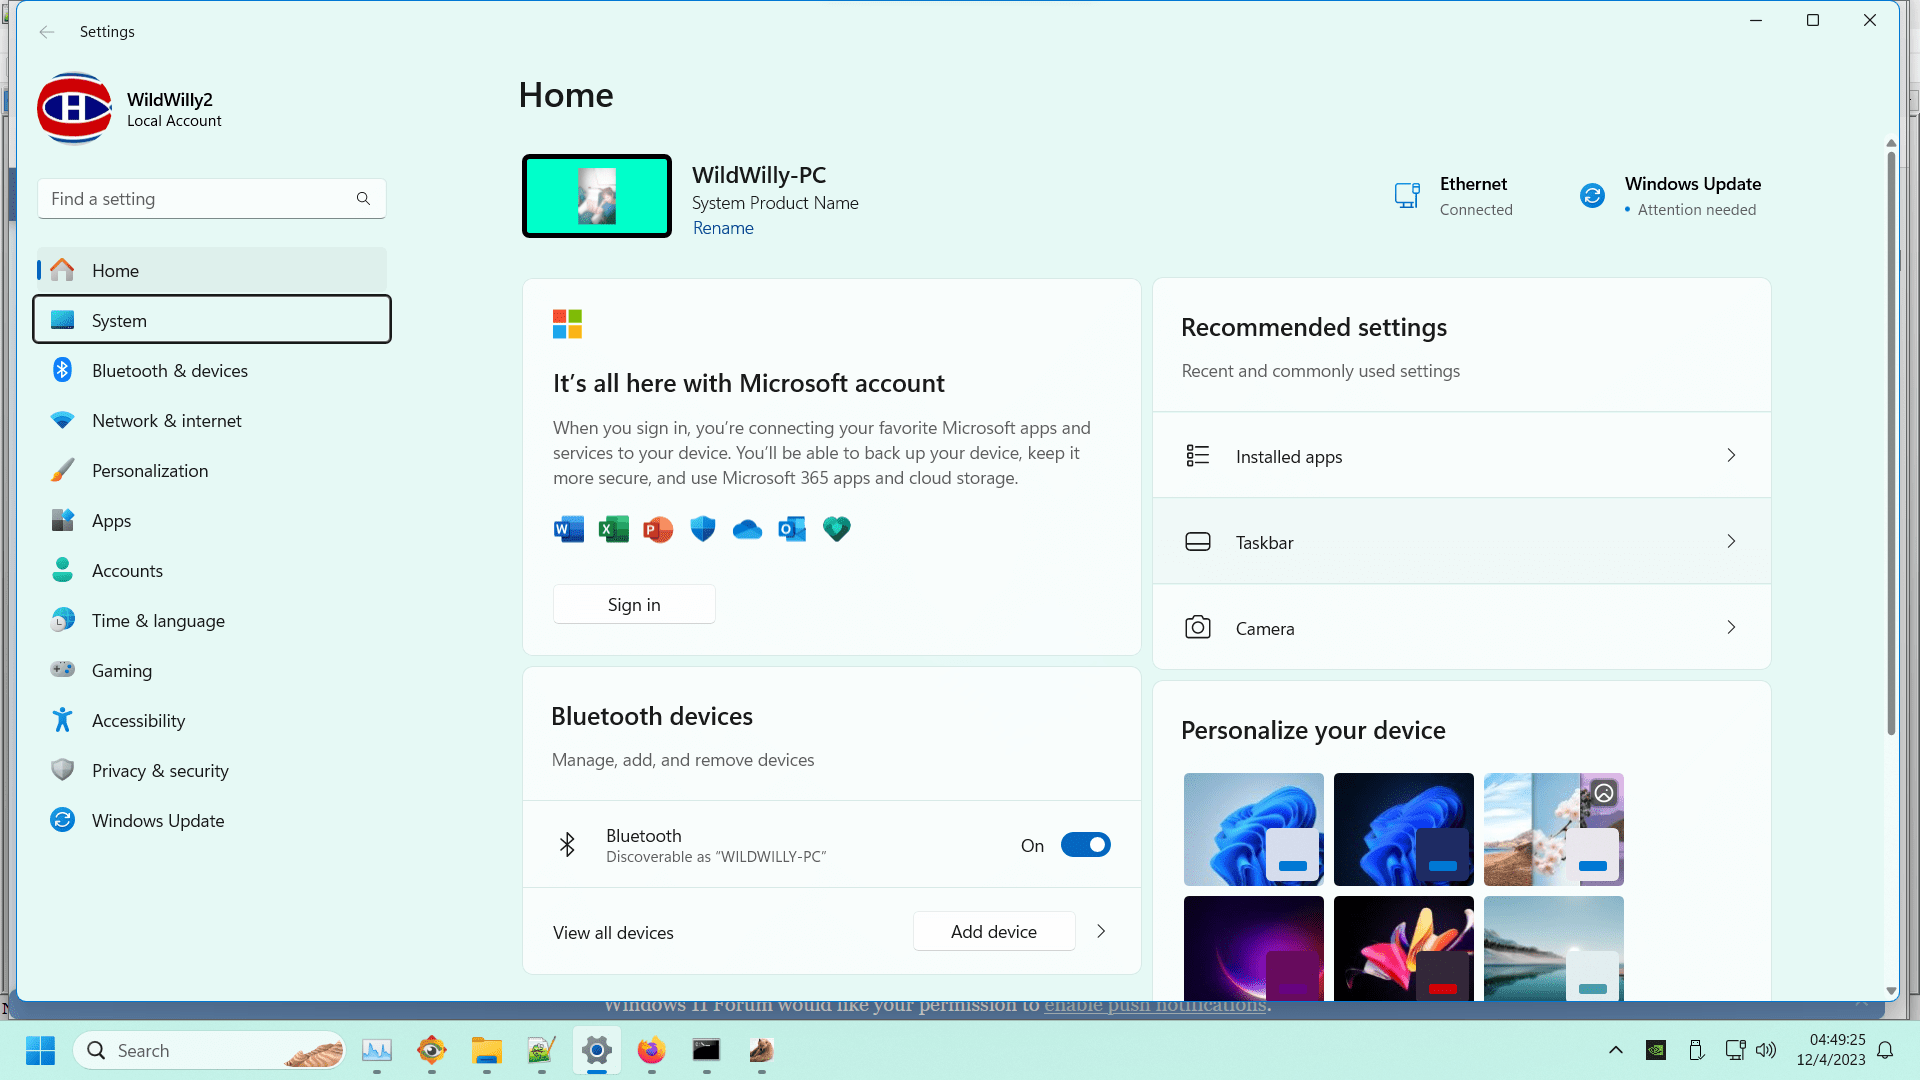Show hidden tray icons with the chevron
Image resolution: width=1920 pixels, height=1080 pixels.
(1615, 1050)
